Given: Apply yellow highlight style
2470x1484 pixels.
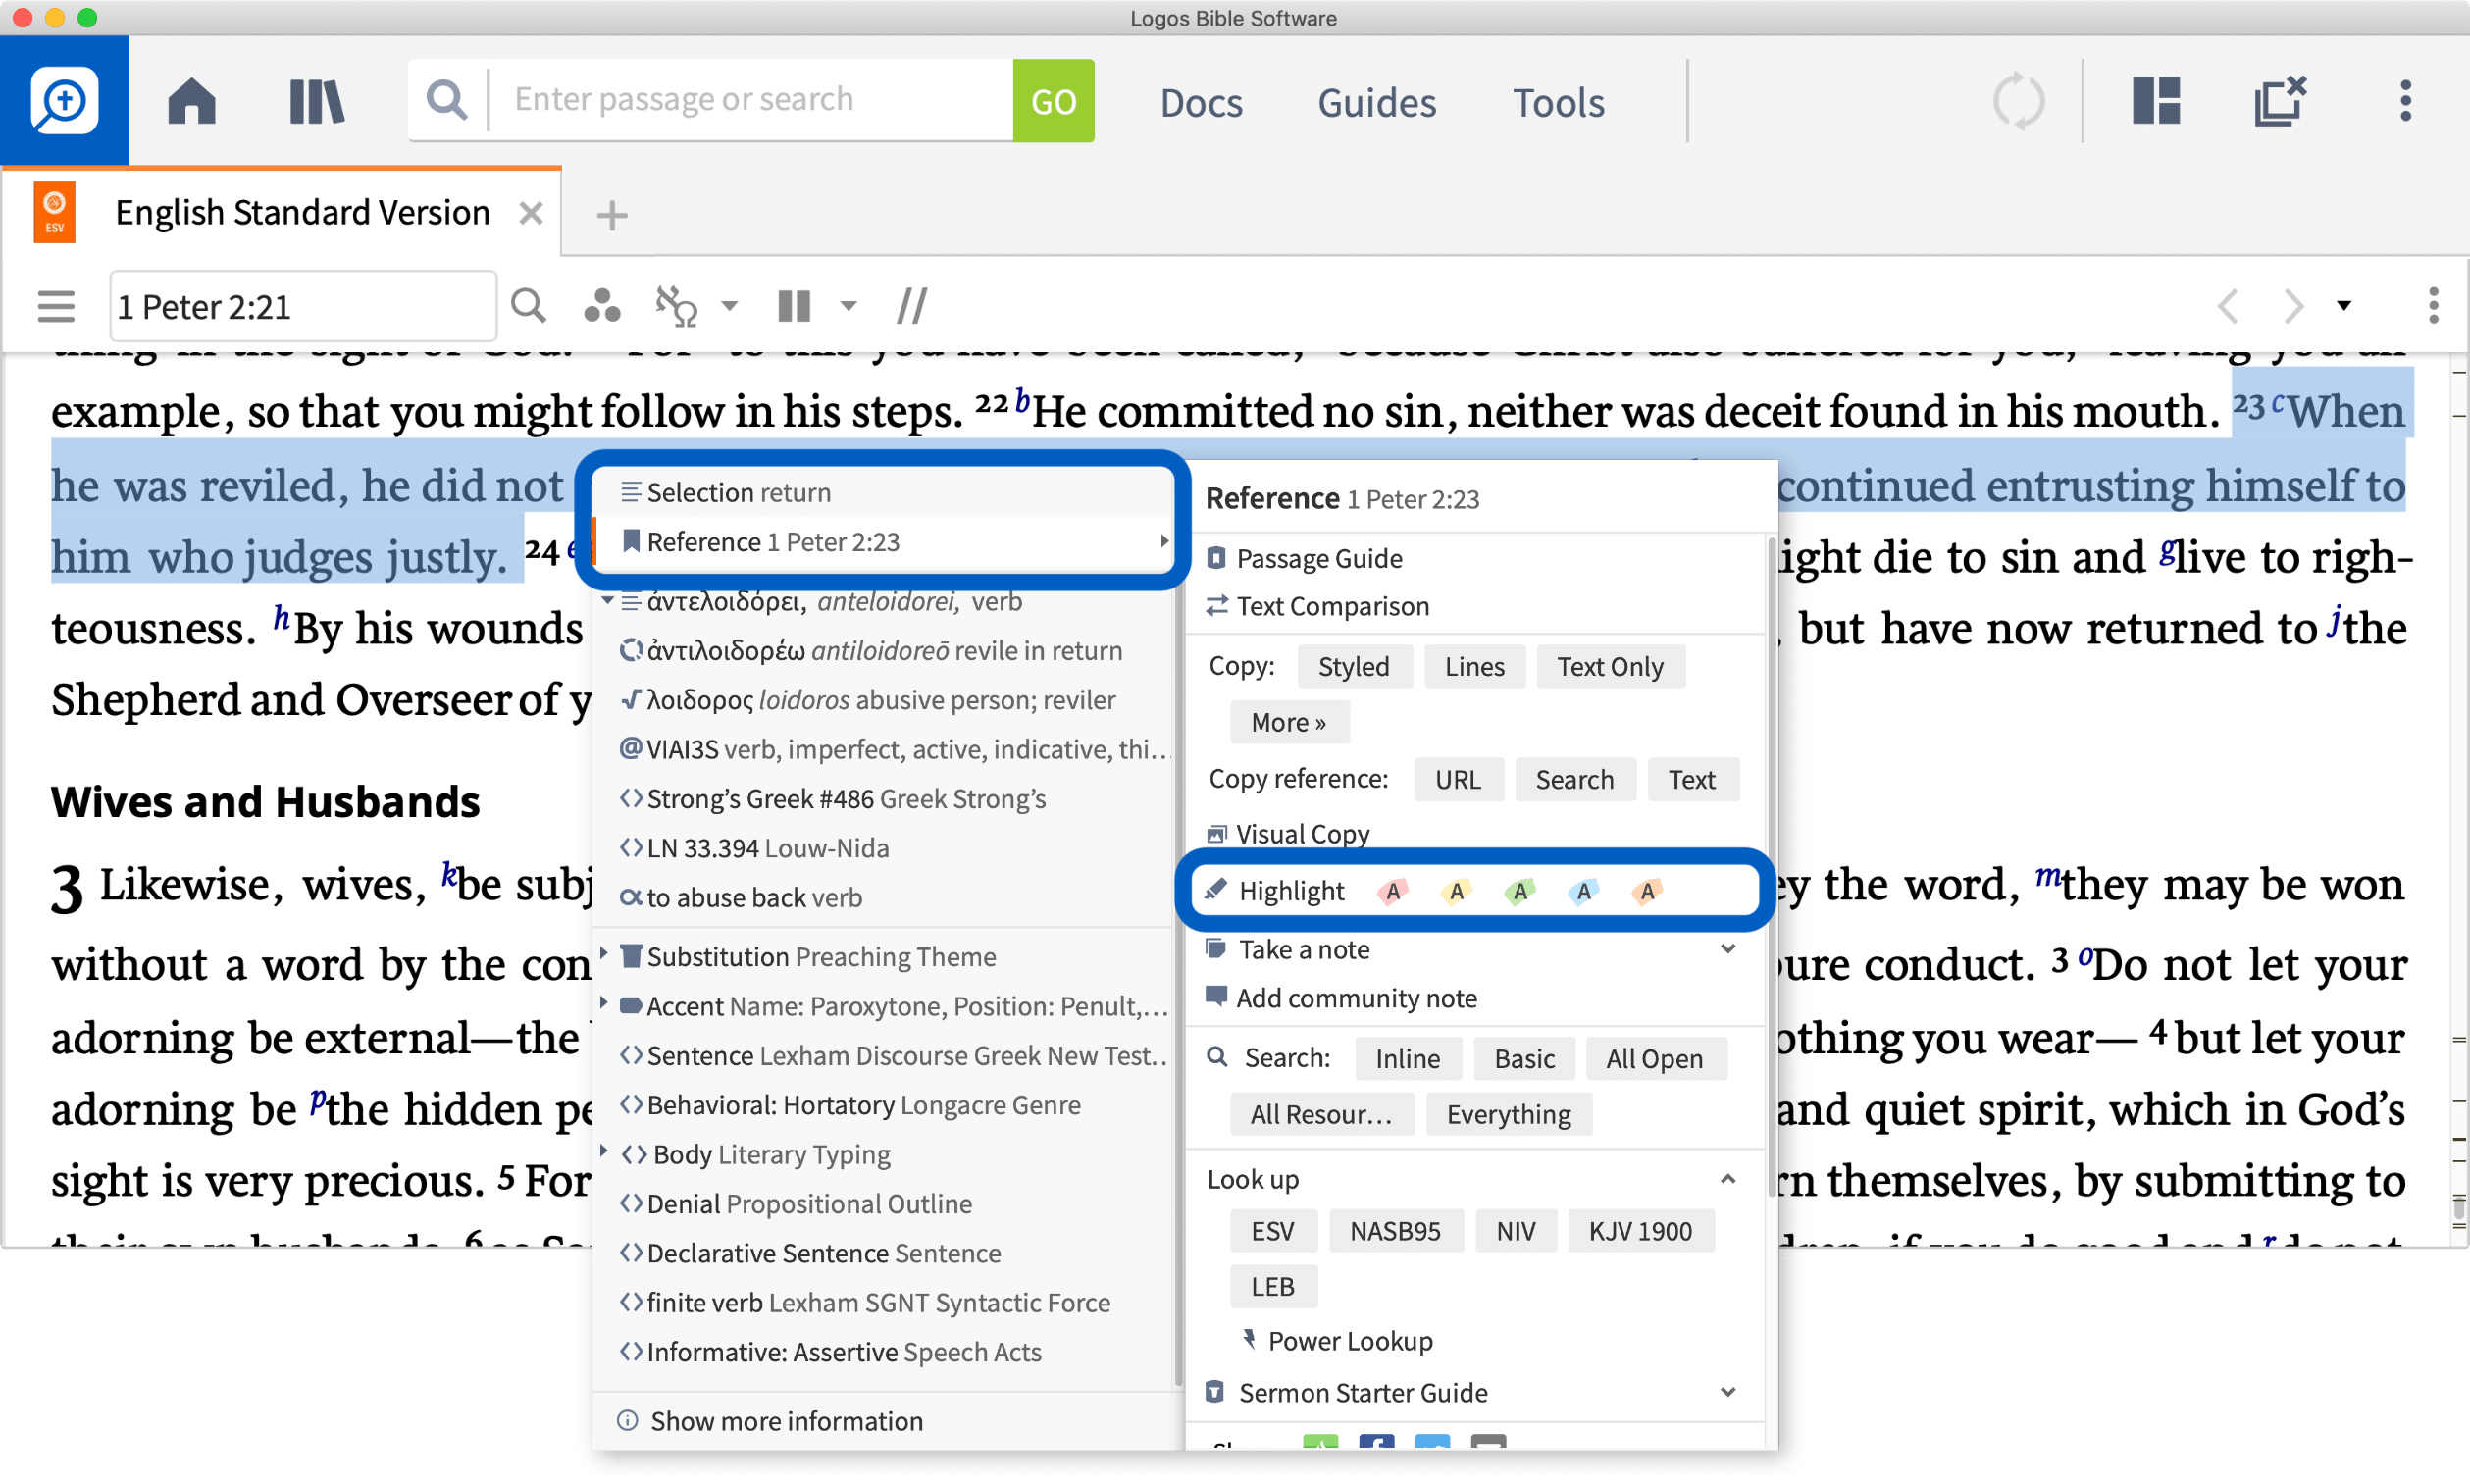Looking at the screenshot, I should pyautogui.click(x=1457, y=891).
